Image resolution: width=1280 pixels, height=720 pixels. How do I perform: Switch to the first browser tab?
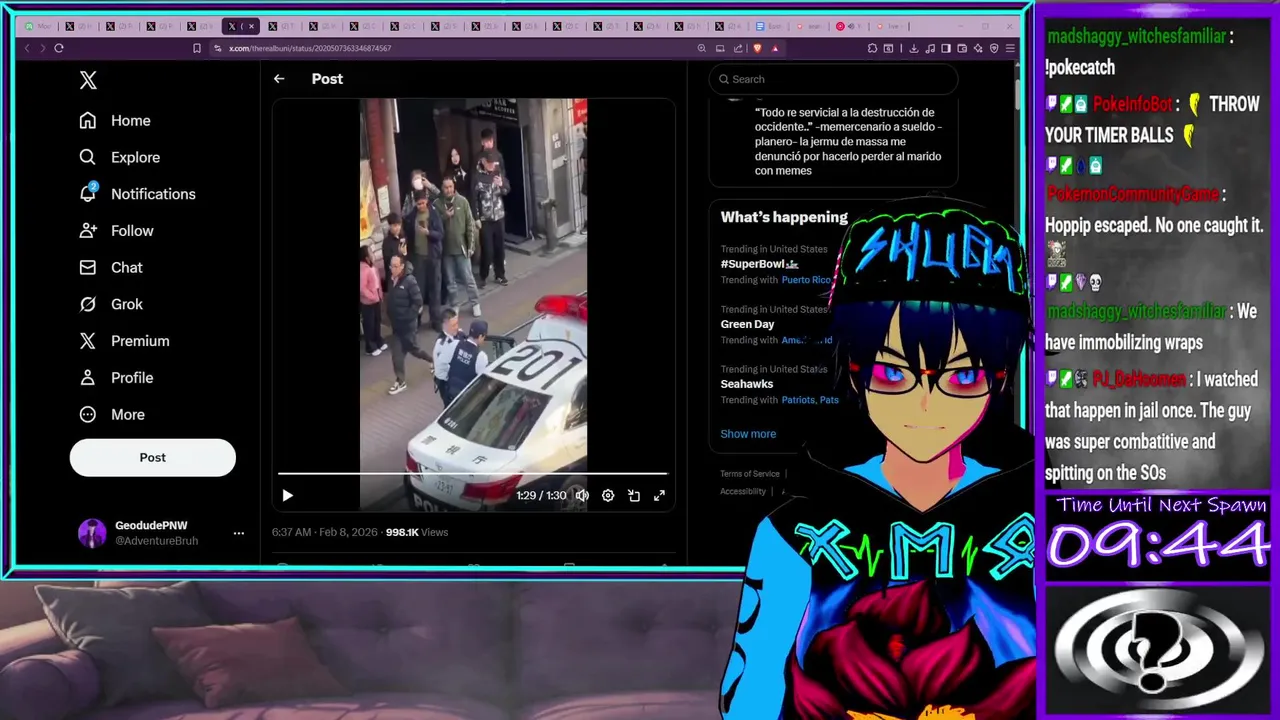pyautogui.click(x=39, y=26)
